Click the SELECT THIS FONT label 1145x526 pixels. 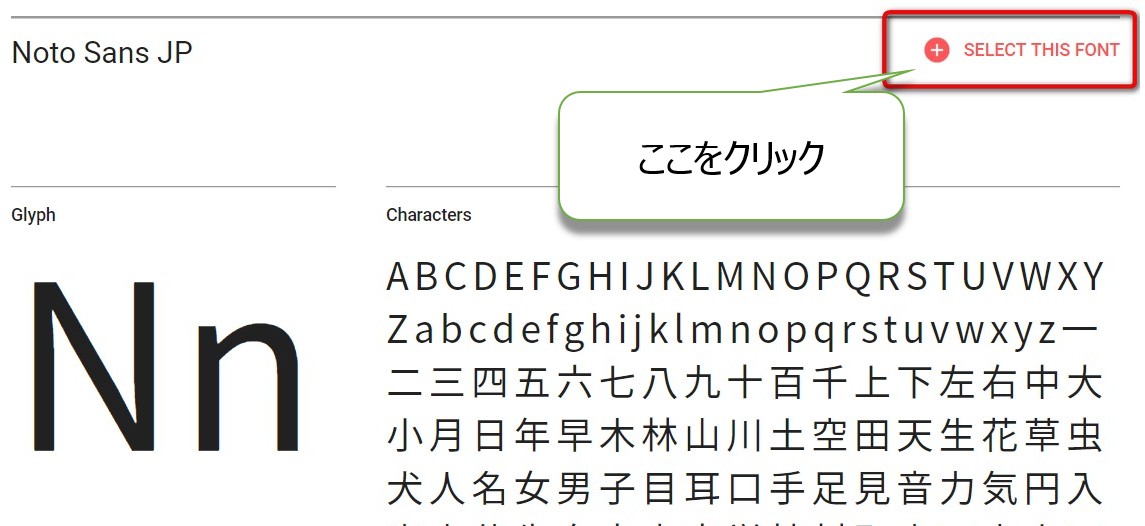click(1041, 50)
